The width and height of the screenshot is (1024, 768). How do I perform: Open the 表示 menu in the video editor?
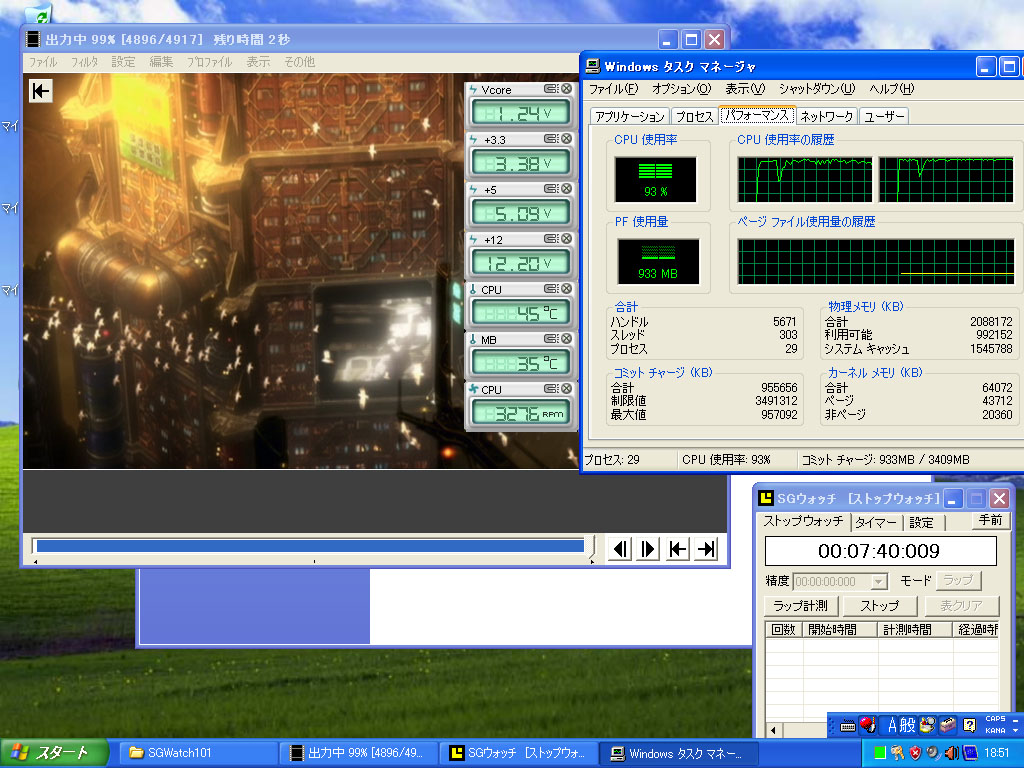click(258, 62)
